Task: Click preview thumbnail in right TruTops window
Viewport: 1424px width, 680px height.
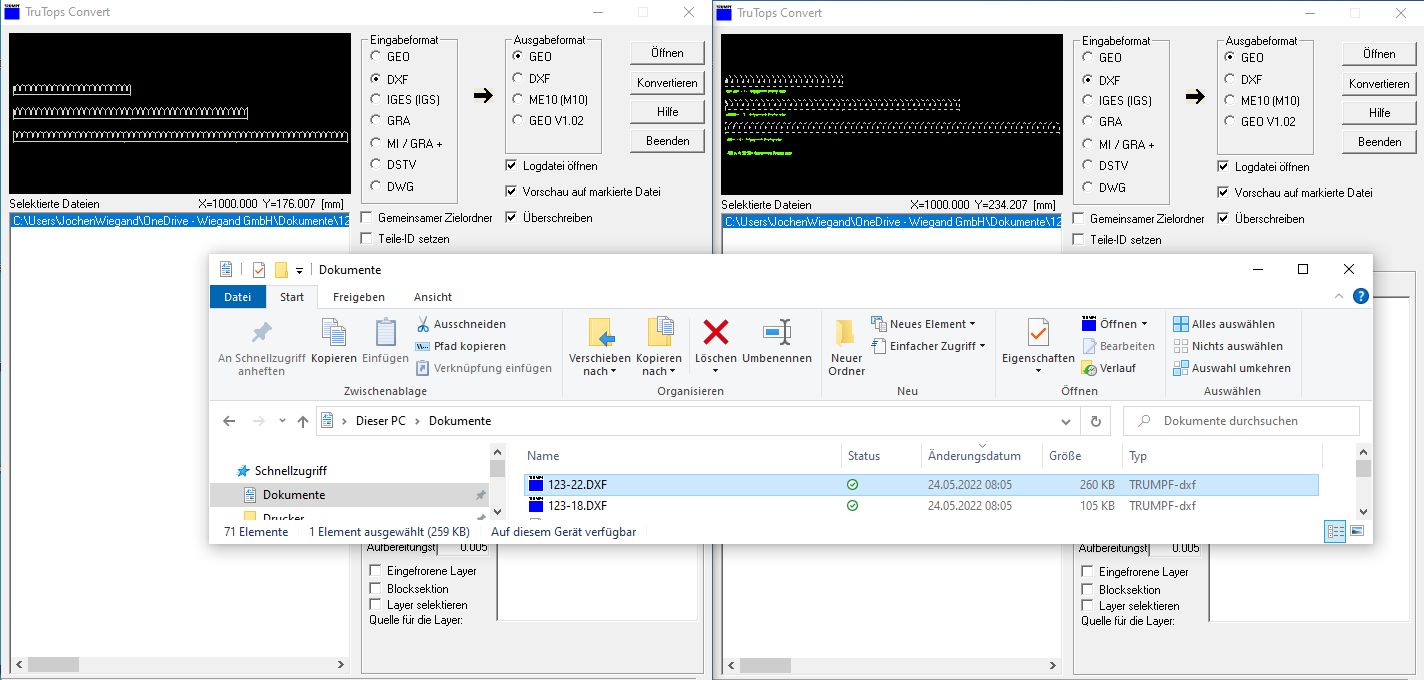Action: [x=891, y=115]
